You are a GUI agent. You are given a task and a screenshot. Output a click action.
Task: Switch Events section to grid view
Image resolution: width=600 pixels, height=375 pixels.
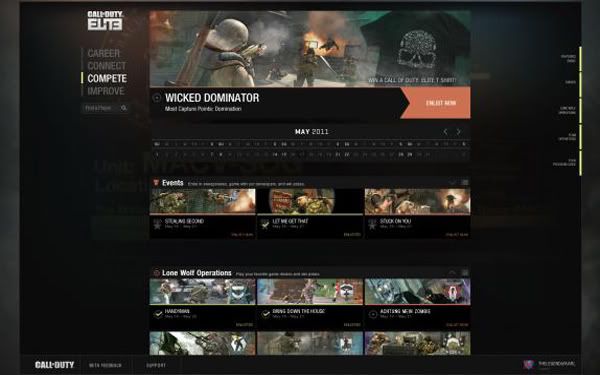[465, 183]
